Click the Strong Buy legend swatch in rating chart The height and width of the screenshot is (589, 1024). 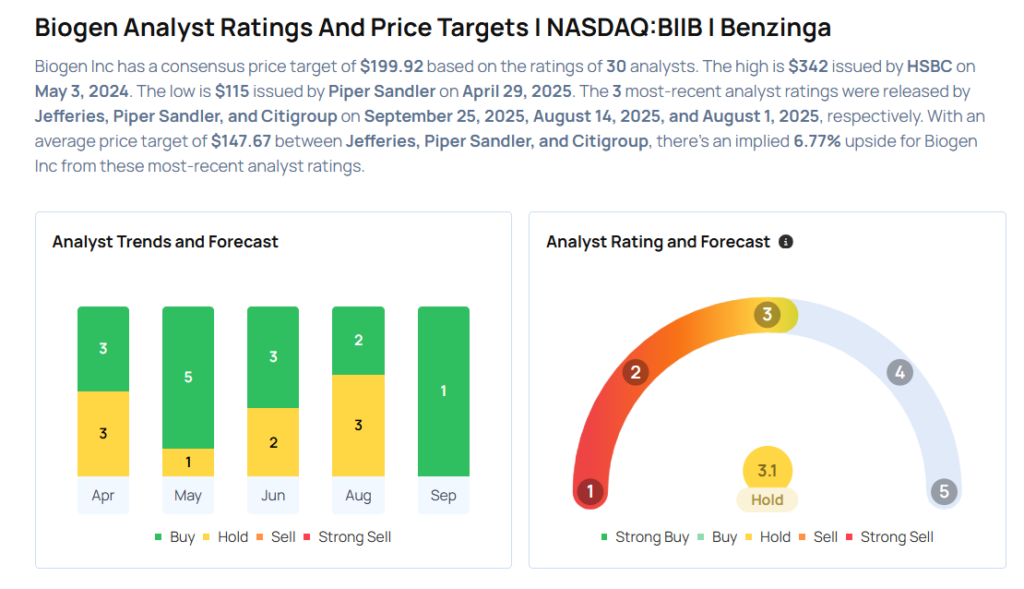click(x=604, y=537)
